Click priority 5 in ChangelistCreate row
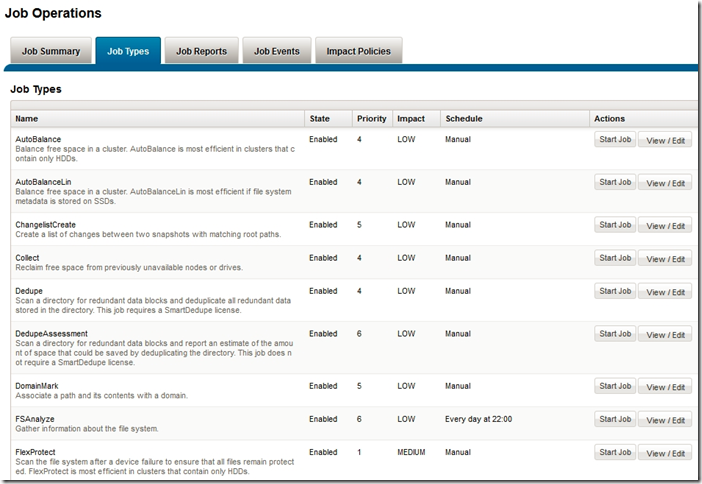This screenshot has width=702, height=484. click(x=359, y=225)
